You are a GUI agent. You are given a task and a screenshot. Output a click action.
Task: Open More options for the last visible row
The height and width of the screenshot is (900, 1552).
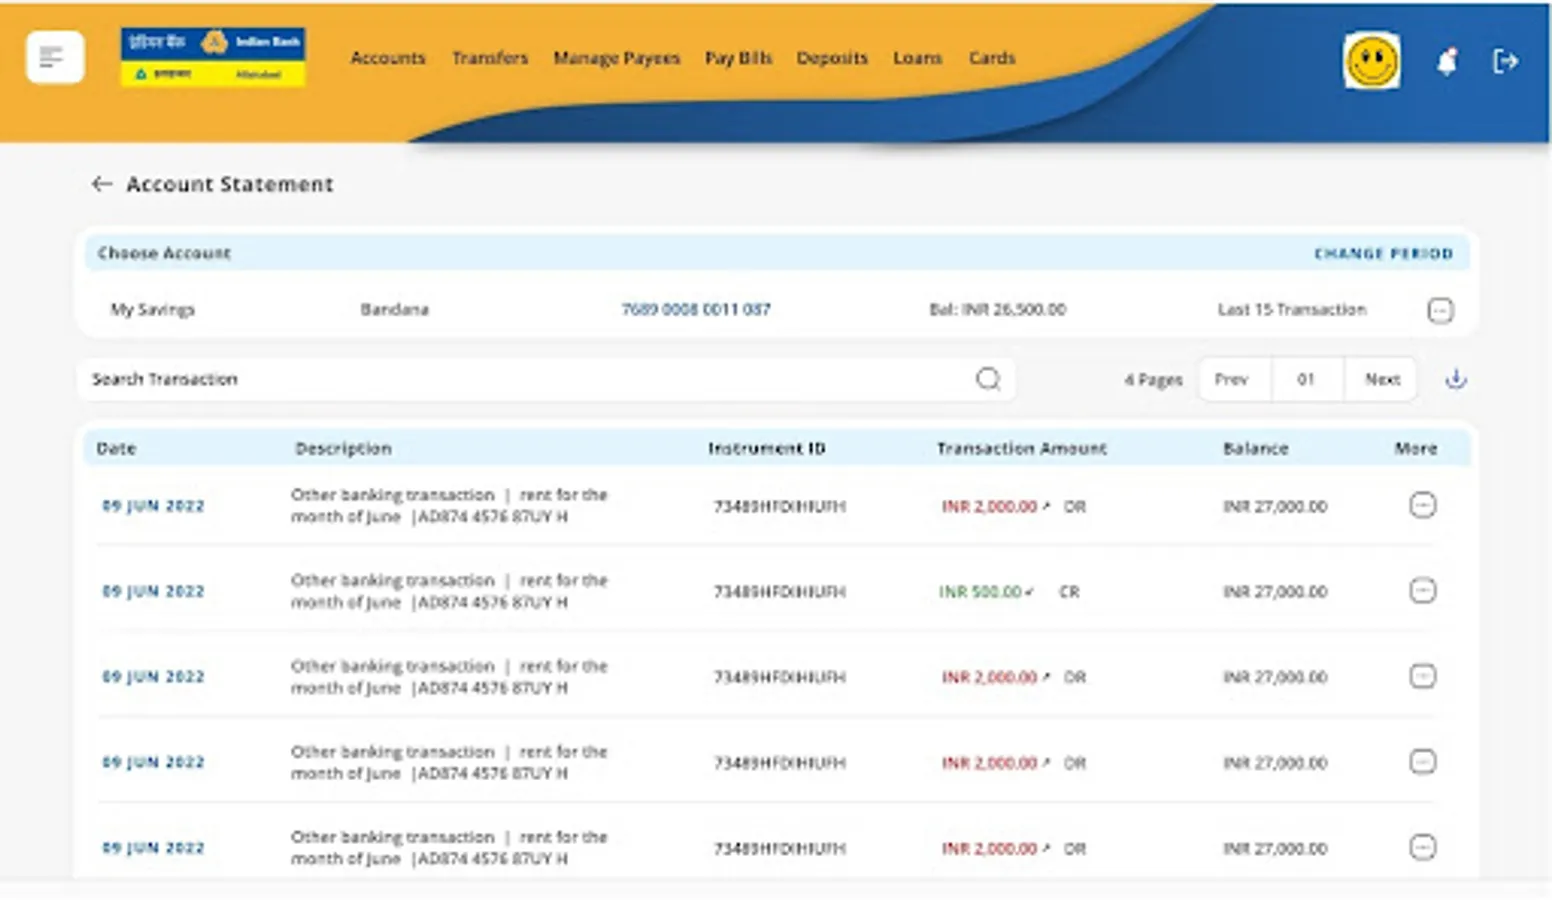[x=1422, y=847]
